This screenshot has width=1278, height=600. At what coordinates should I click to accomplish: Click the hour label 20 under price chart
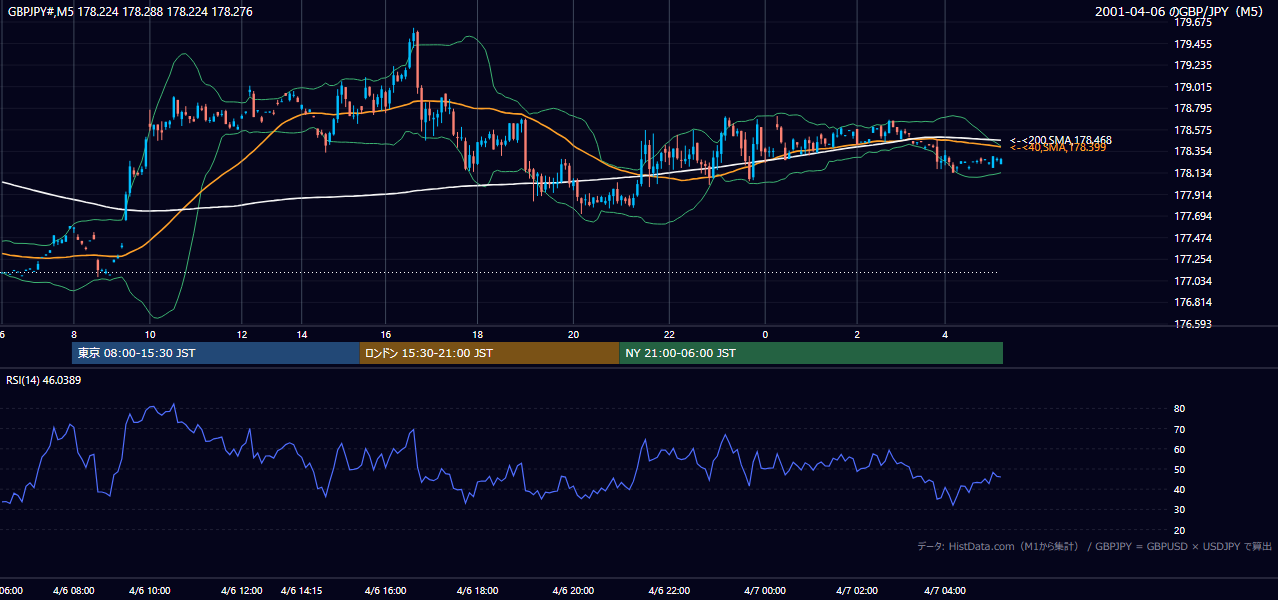coord(573,334)
